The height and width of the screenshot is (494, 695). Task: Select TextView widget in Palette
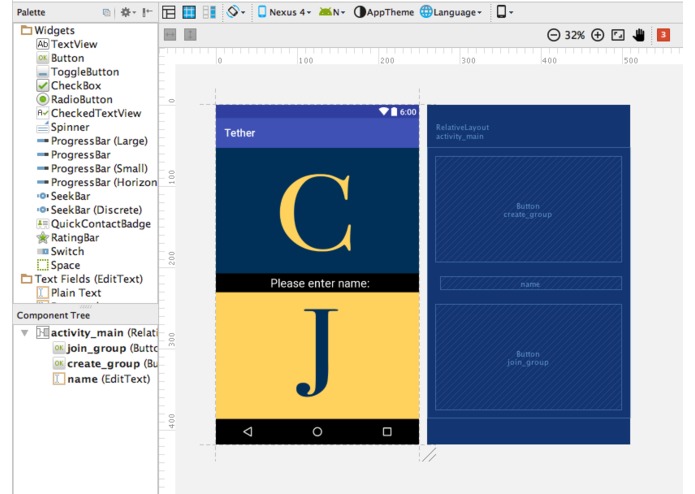66,44
